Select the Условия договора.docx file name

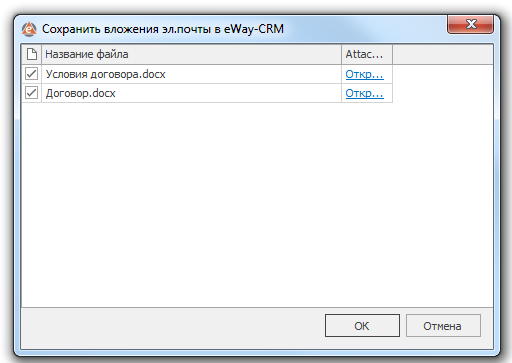(x=105, y=74)
